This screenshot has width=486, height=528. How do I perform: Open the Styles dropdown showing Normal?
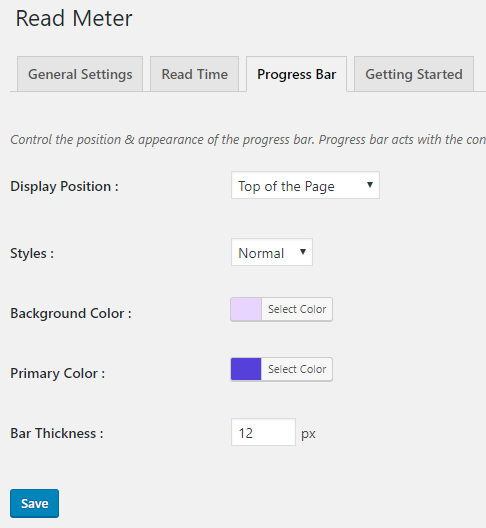click(272, 252)
